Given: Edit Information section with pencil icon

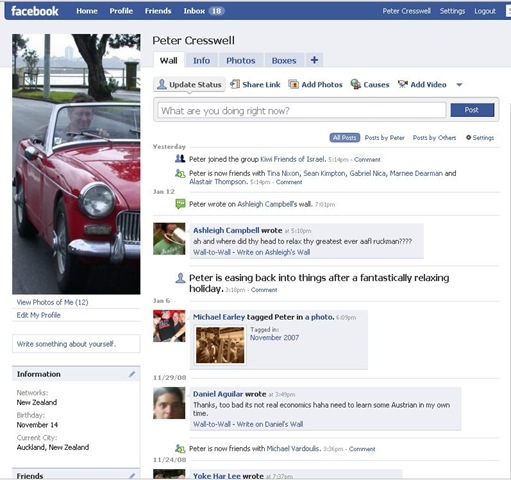Looking at the screenshot, I should pos(132,374).
